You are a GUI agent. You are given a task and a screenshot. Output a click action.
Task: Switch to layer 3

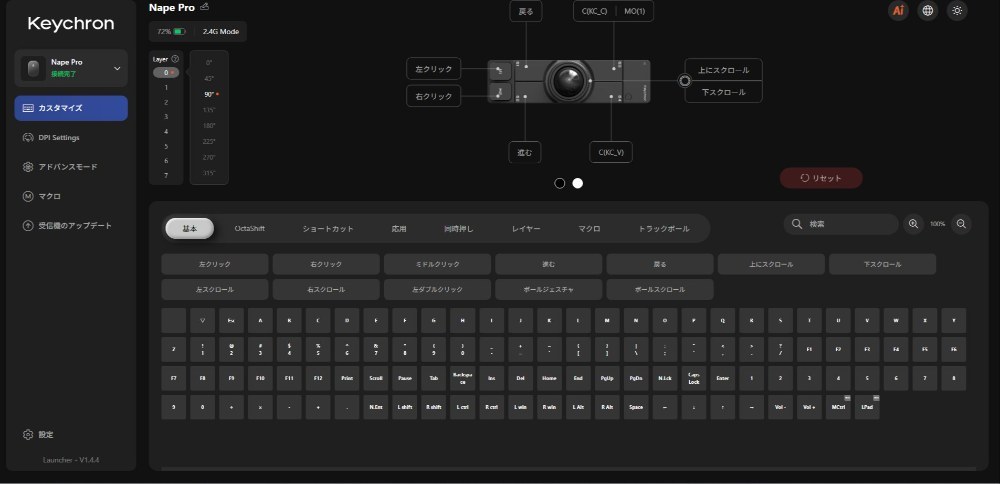coord(166,117)
